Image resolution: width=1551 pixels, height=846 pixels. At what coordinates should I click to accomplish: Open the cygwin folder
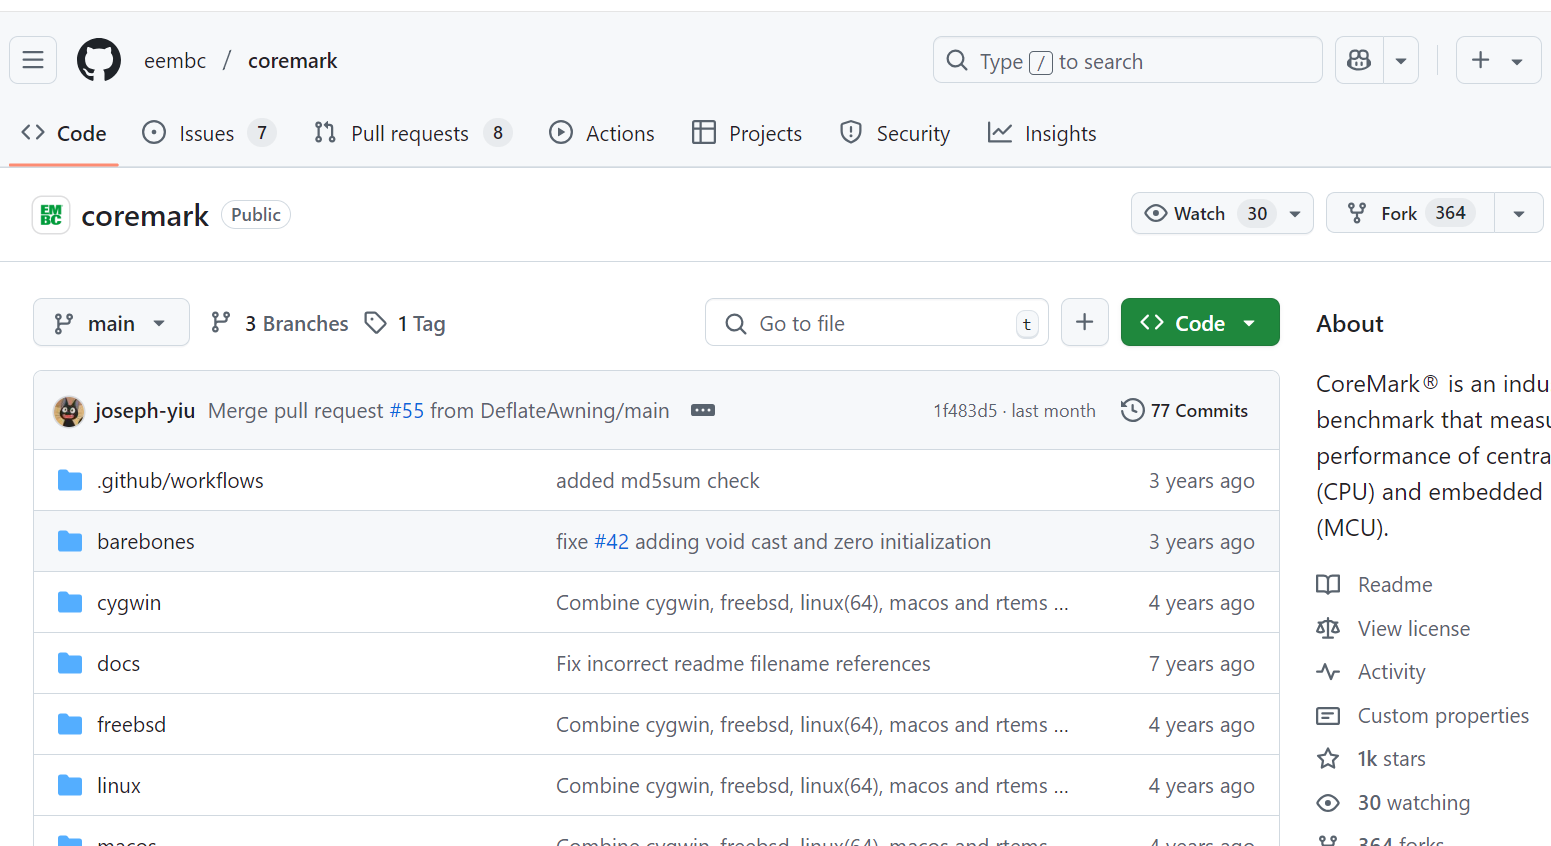(x=129, y=603)
